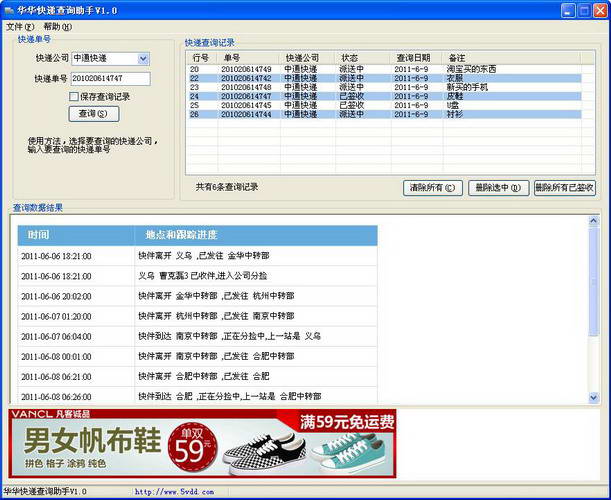Click the http://www.5vdd.com status bar link
Screen dimensions: 611x500
tap(174, 492)
